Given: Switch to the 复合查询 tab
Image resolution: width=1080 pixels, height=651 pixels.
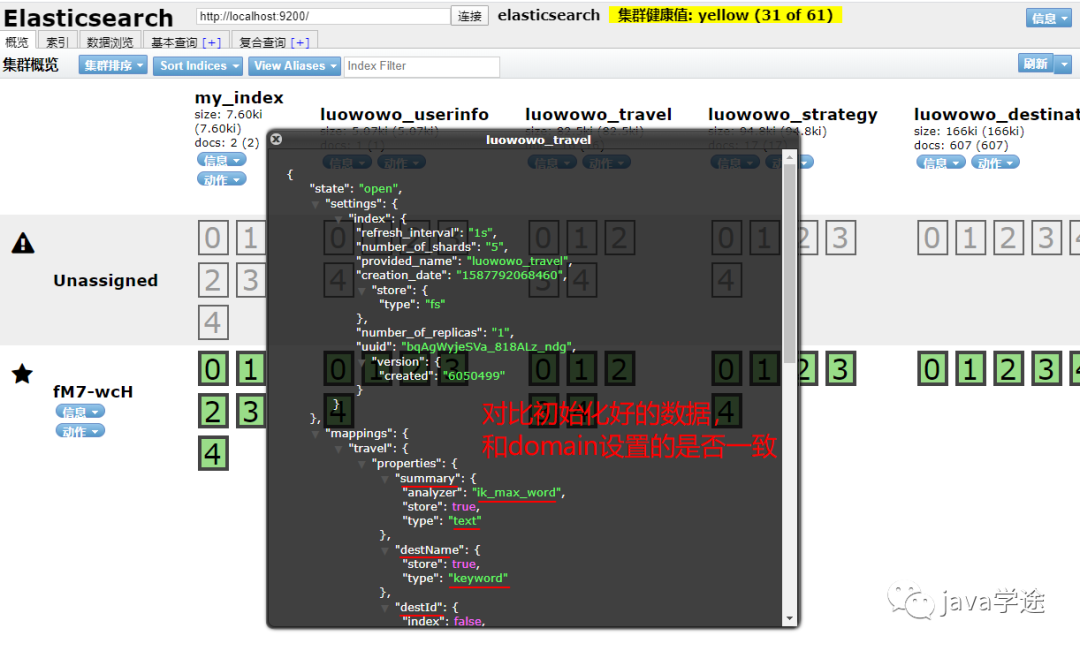Looking at the screenshot, I should tap(275, 42).
